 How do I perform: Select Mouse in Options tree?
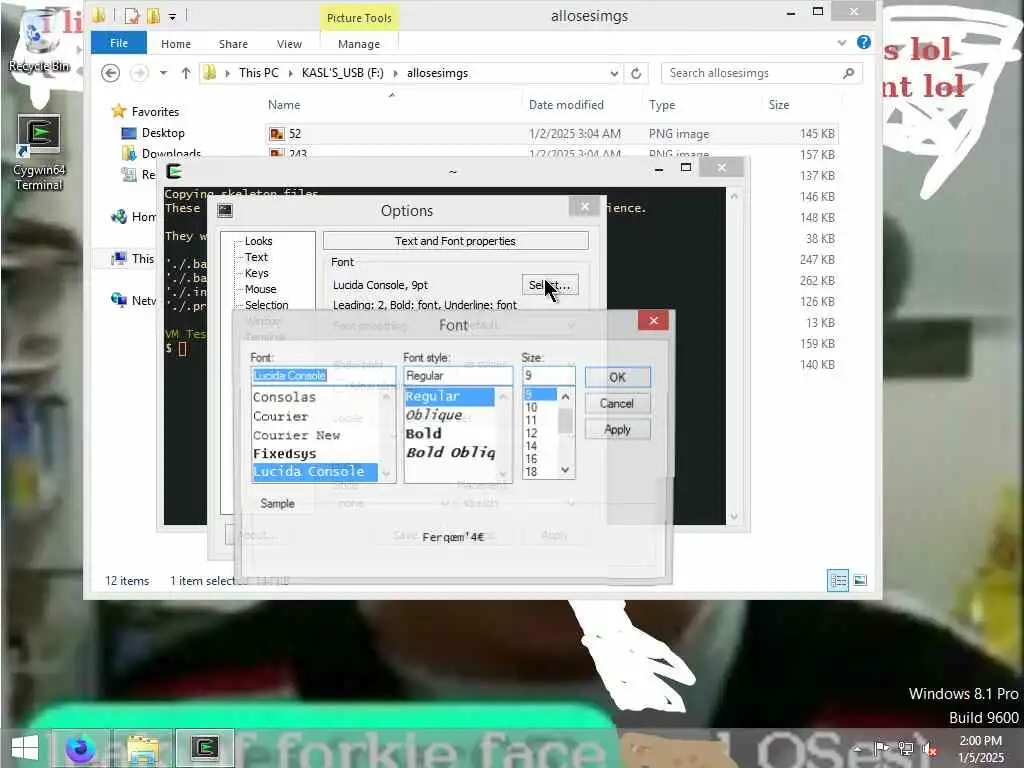tap(261, 289)
